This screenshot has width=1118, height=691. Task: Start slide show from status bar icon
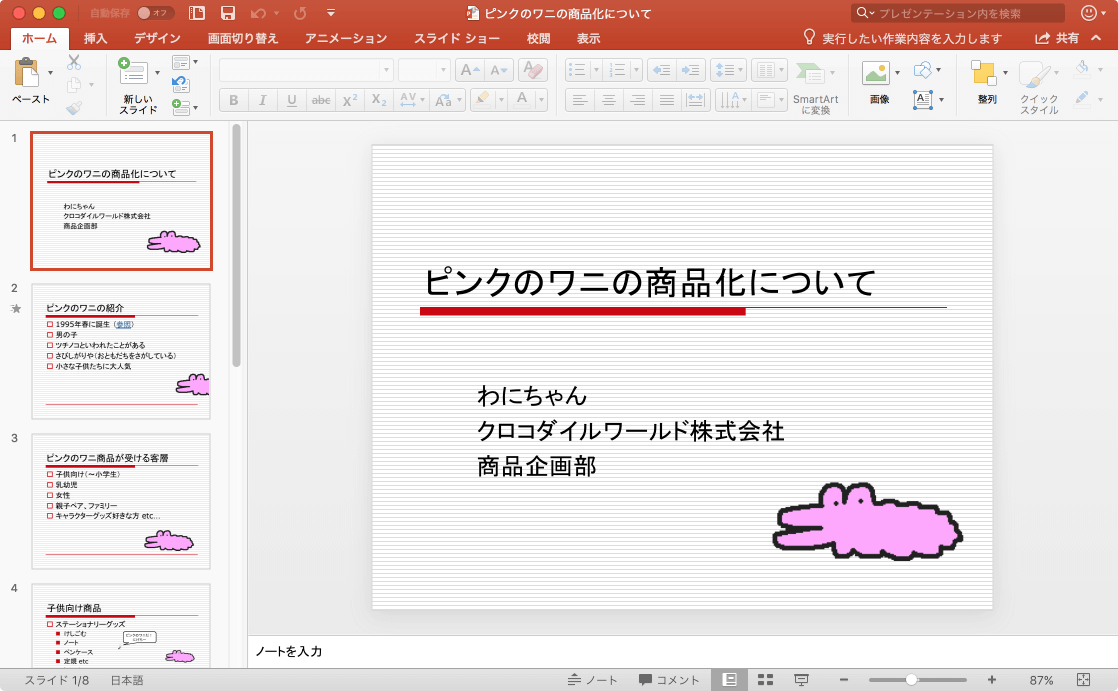tap(801, 680)
